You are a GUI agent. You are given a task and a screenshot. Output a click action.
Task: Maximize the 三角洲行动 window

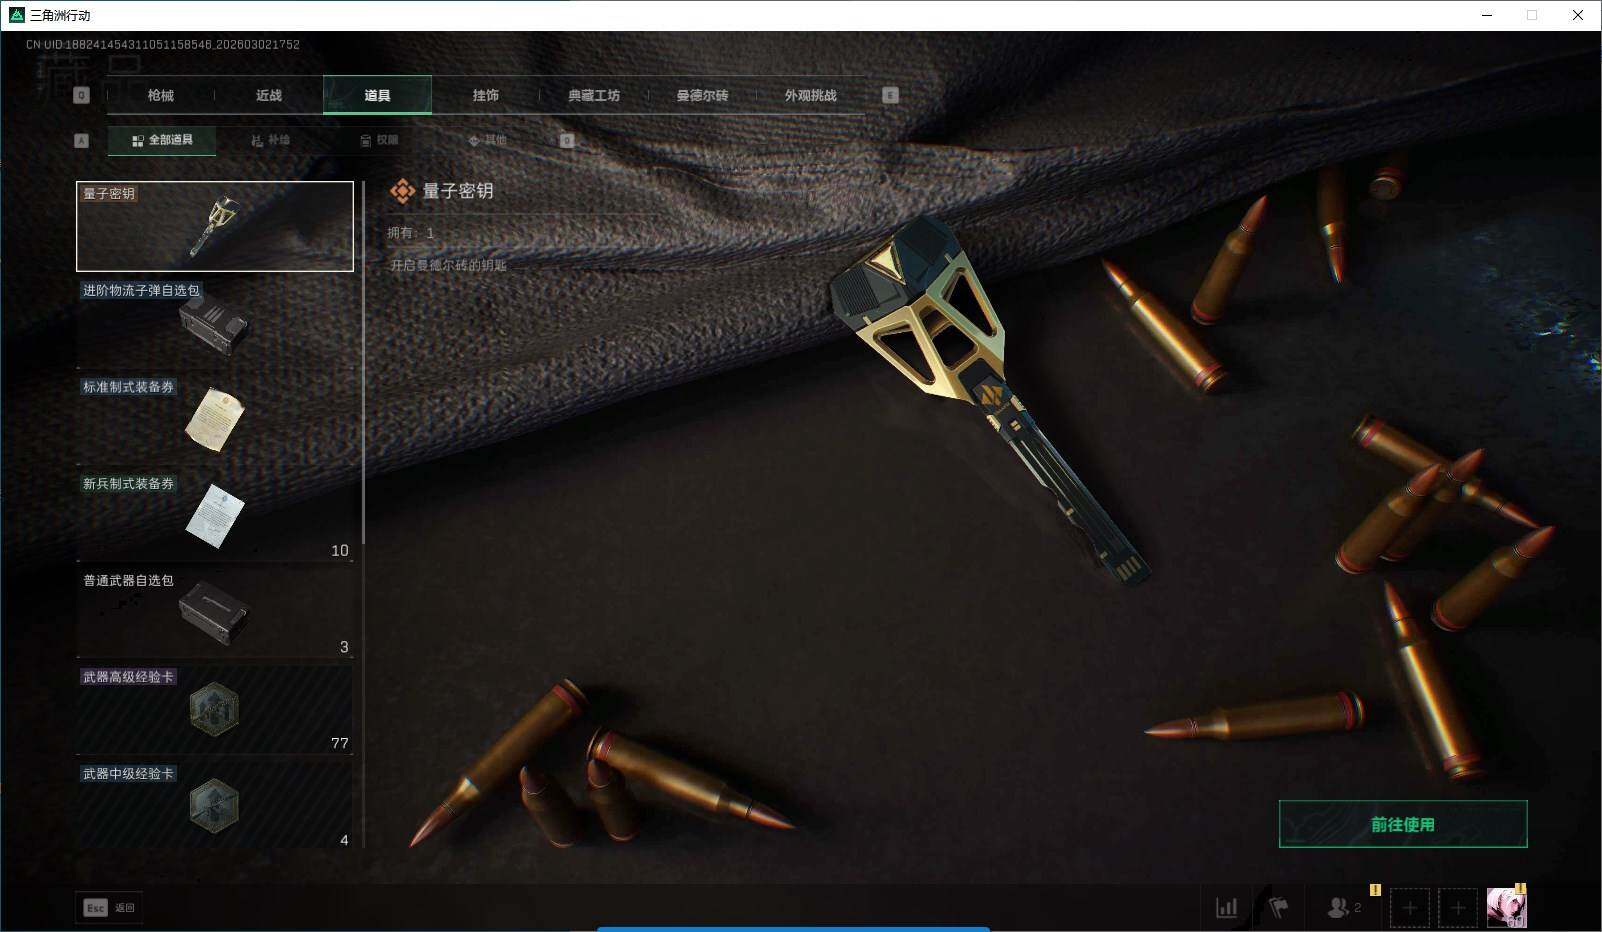click(x=1532, y=15)
